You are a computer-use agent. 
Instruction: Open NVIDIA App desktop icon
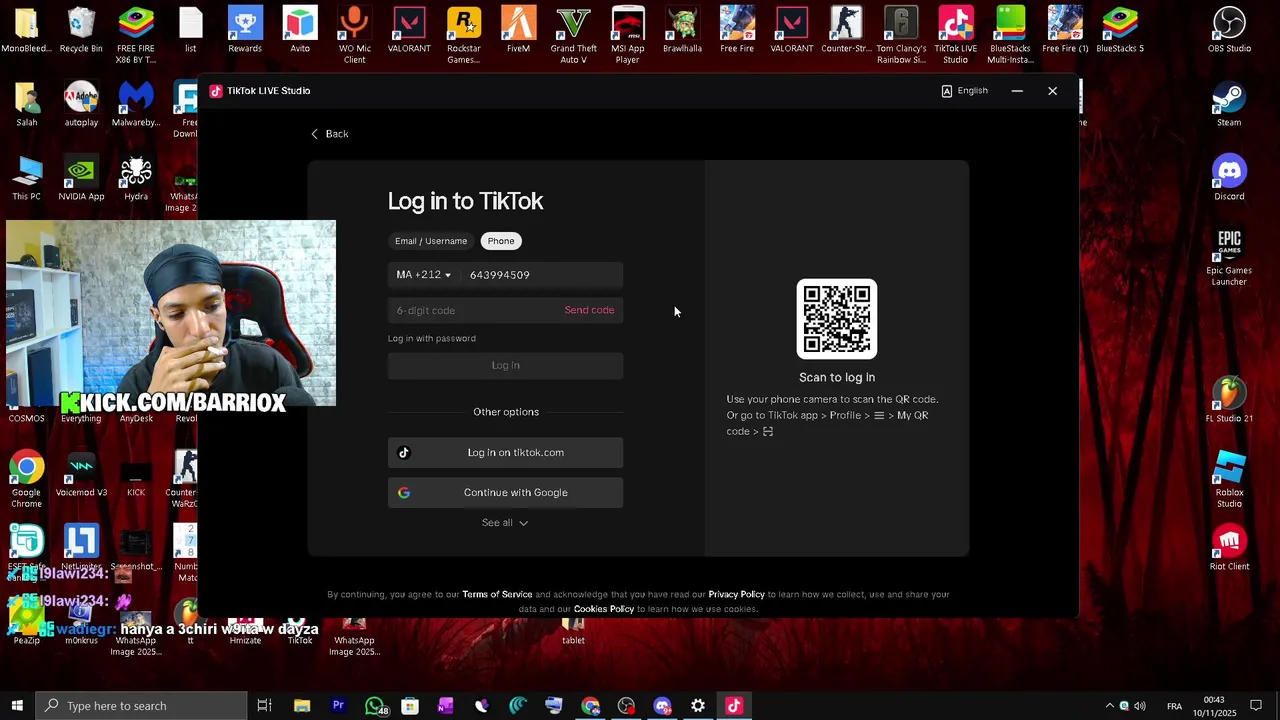pos(81,178)
